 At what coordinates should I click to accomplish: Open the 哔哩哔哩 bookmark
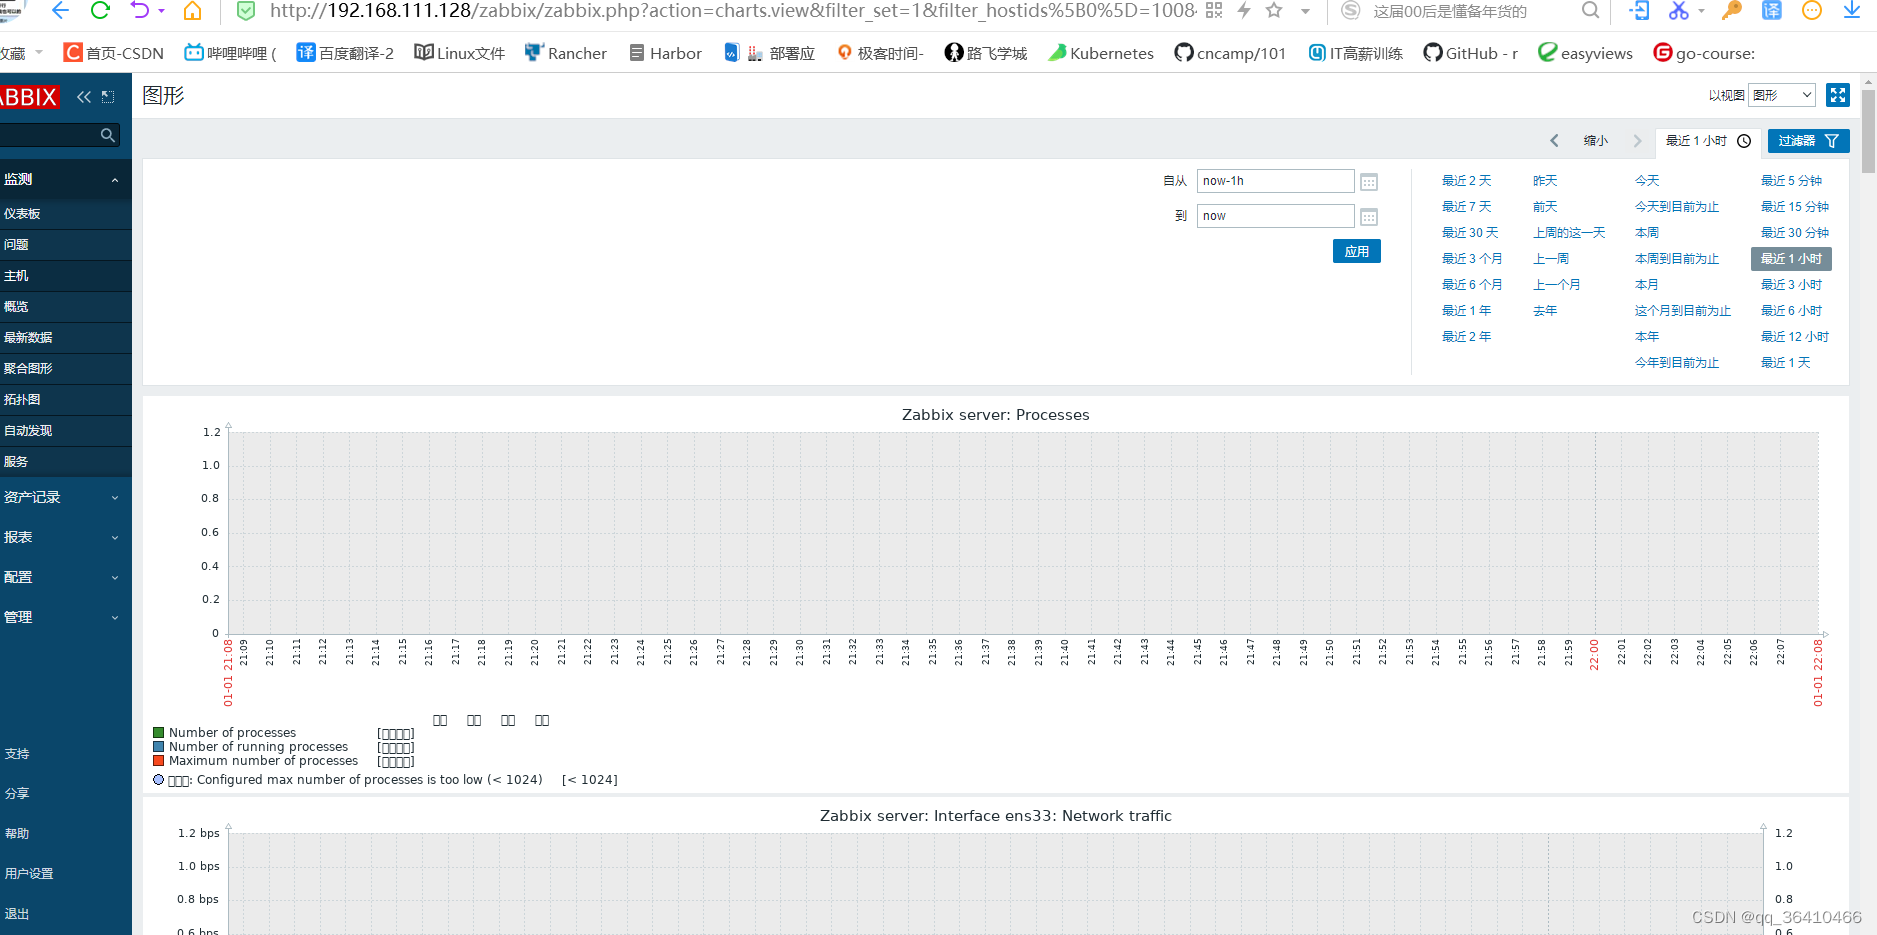(x=230, y=53)
